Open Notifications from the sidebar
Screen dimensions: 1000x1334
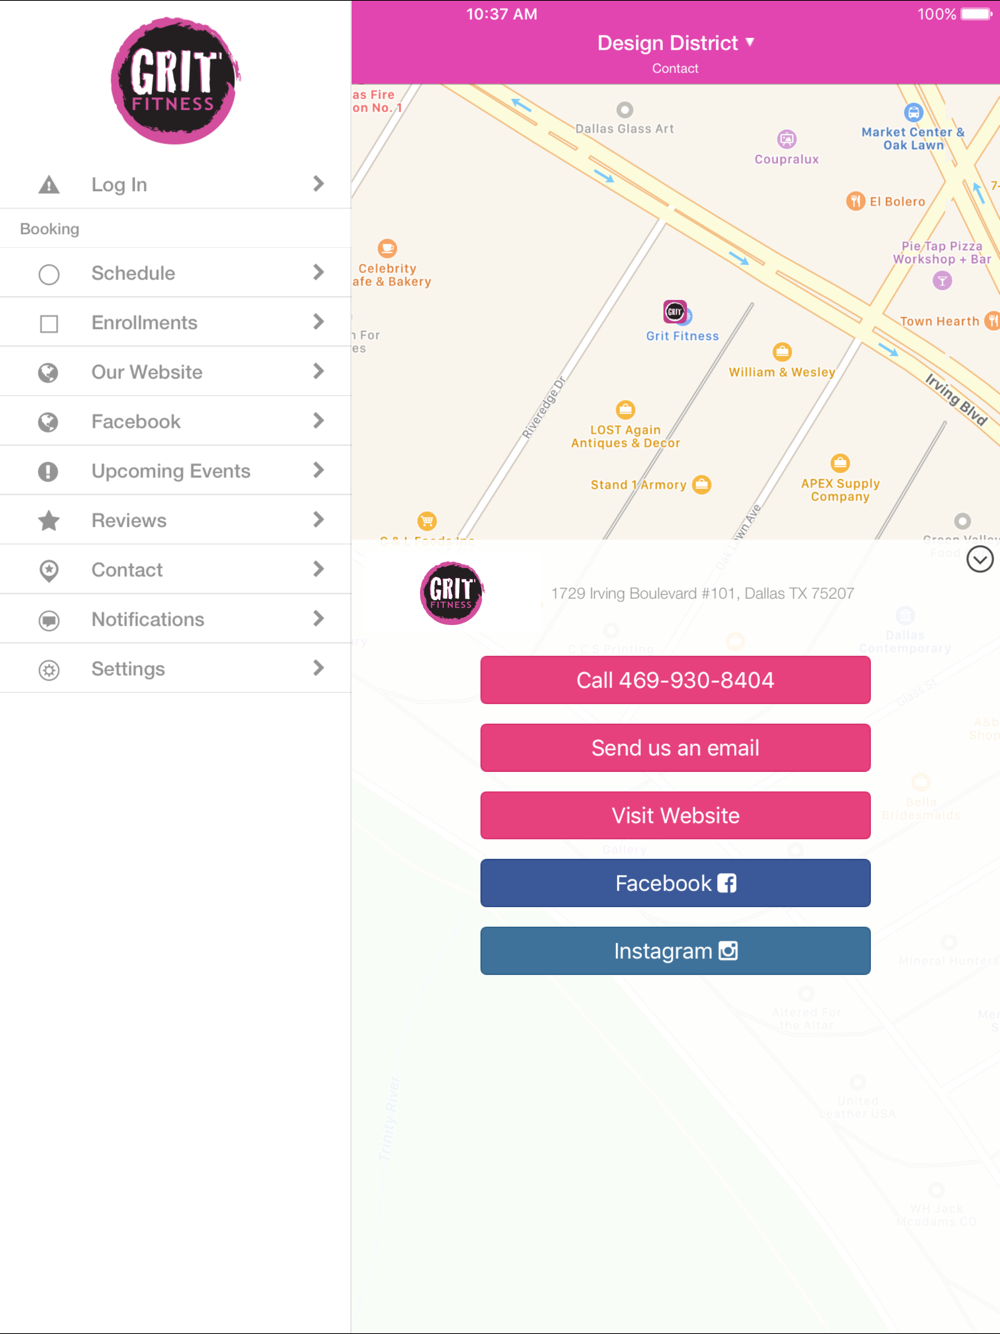[175, 619]
